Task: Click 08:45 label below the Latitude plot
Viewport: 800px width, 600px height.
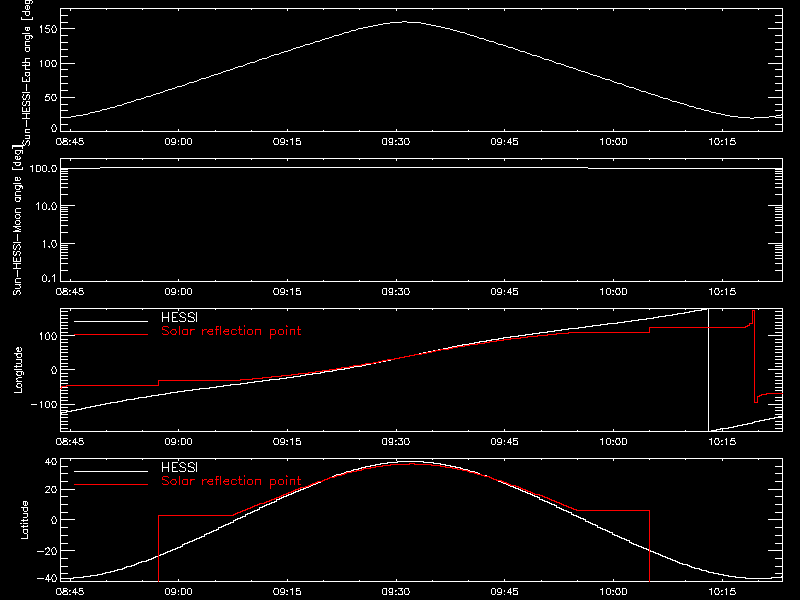Action: [x=70, y=592]
